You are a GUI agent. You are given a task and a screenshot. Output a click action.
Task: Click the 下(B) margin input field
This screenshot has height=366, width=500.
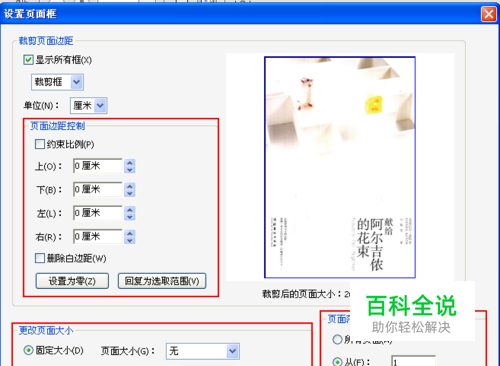click(98, 189)
